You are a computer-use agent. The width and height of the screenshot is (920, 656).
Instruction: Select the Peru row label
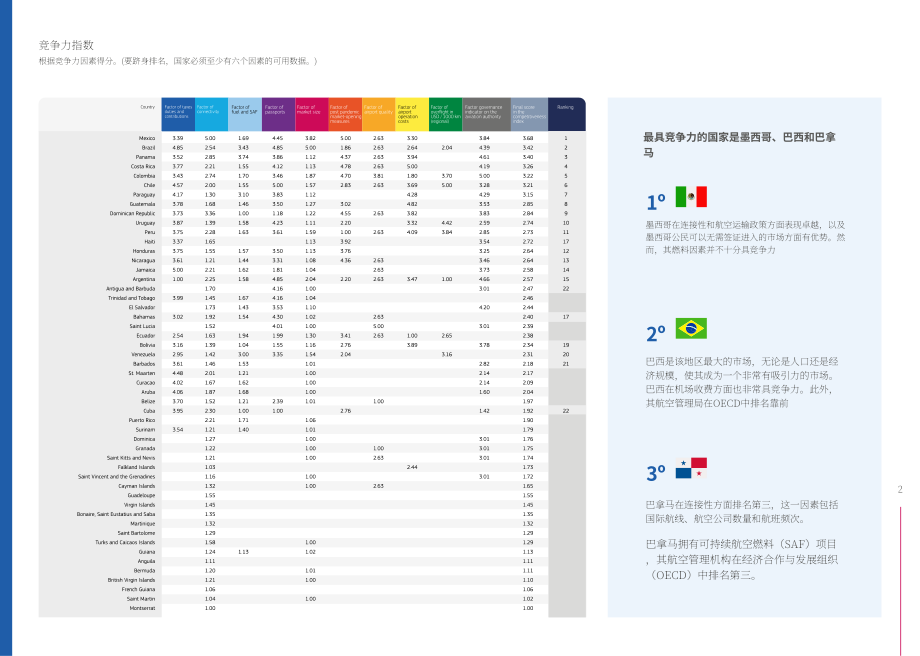150,232
